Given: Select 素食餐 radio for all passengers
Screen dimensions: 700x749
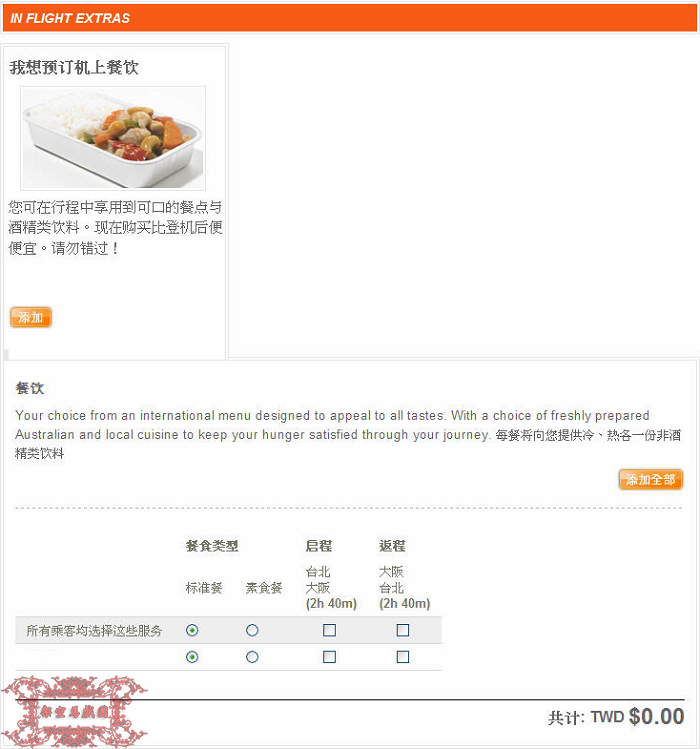Looking at the screenshot, I should [x=252, y=630].
